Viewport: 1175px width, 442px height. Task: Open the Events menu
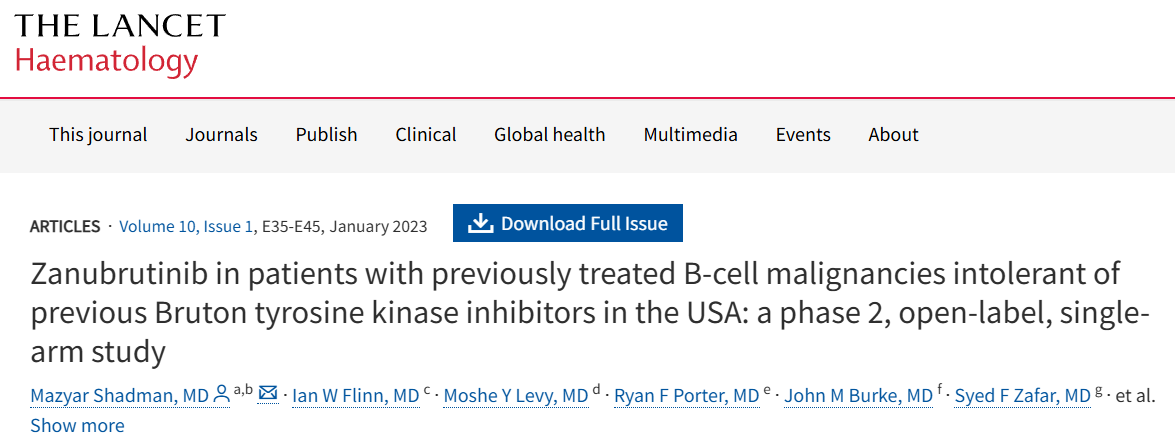(803, 134)
